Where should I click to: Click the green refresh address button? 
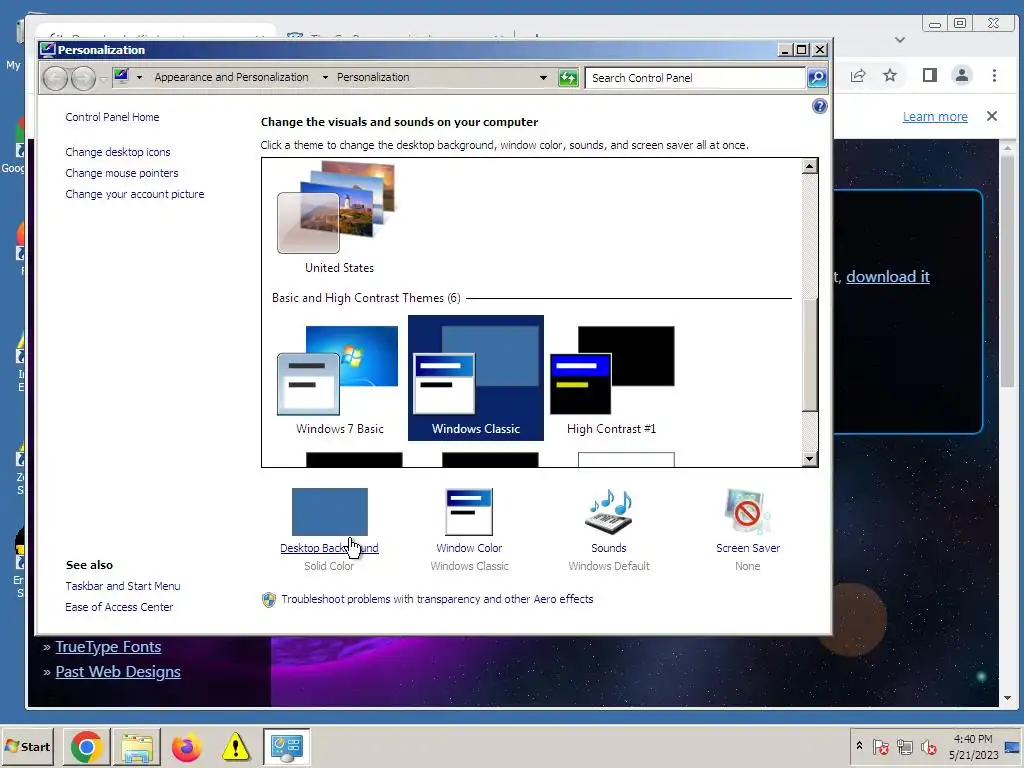point(568,78)
